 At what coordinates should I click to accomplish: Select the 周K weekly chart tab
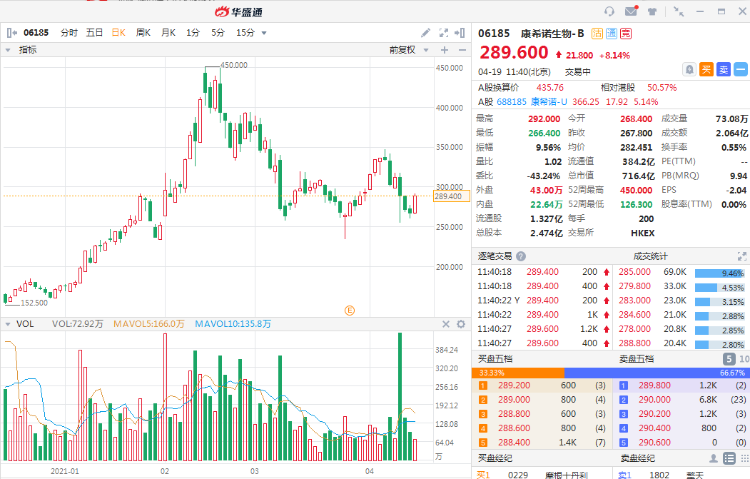143,33
